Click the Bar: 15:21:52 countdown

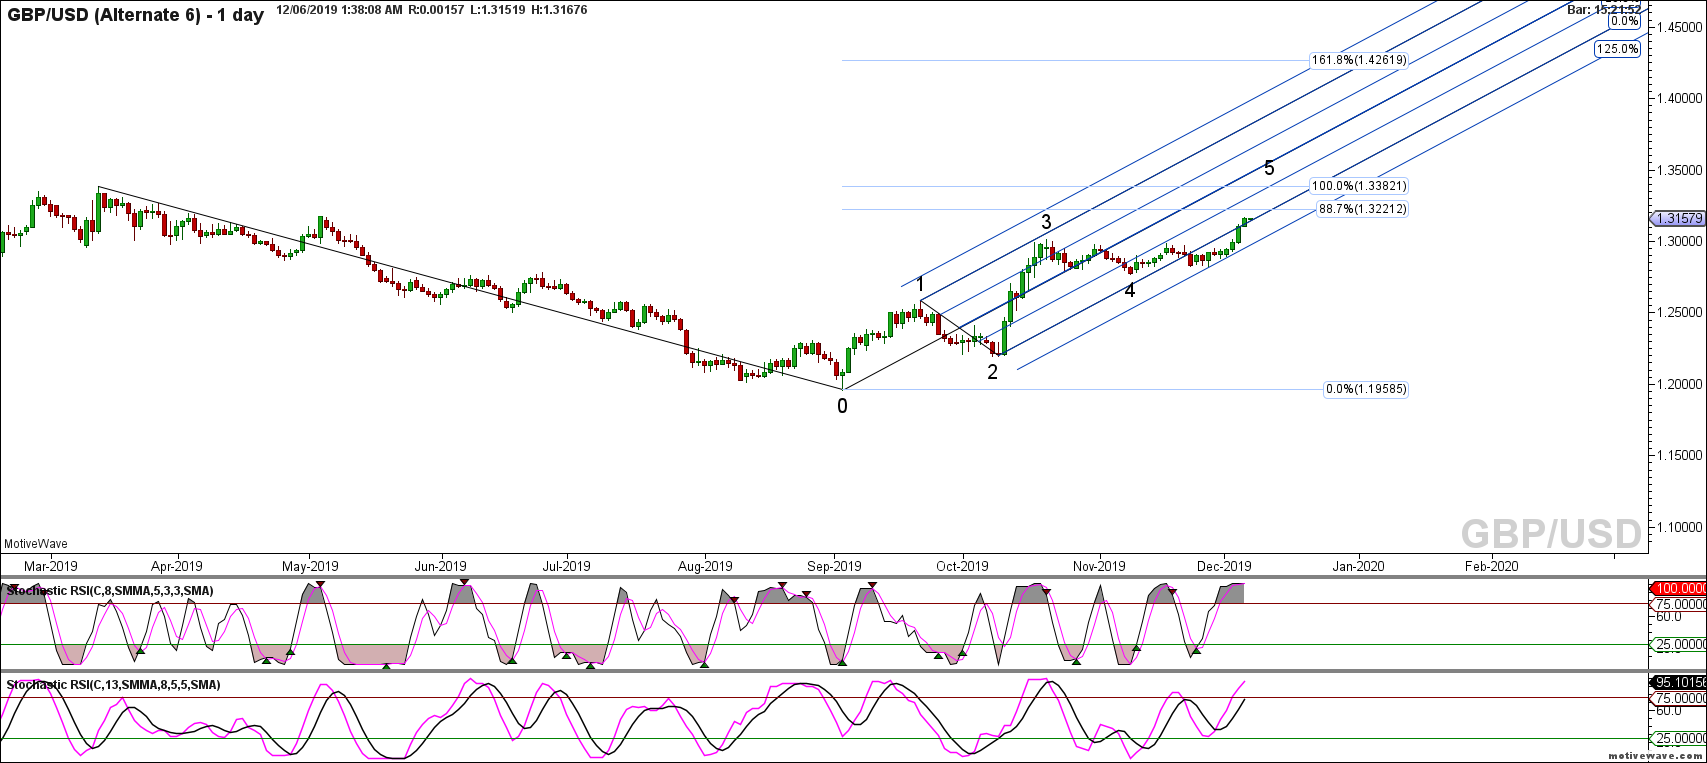coord(1604,8)
